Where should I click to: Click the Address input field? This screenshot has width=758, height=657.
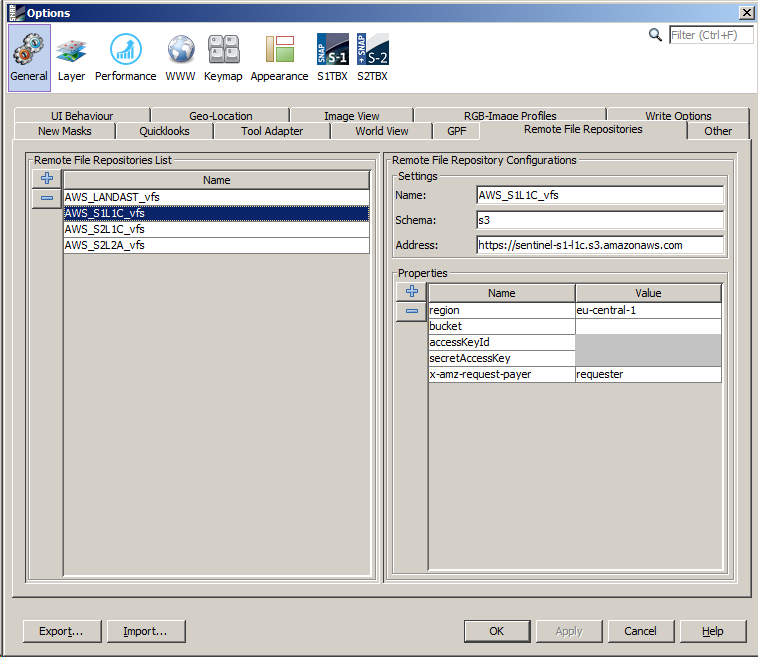click(600, 245)
